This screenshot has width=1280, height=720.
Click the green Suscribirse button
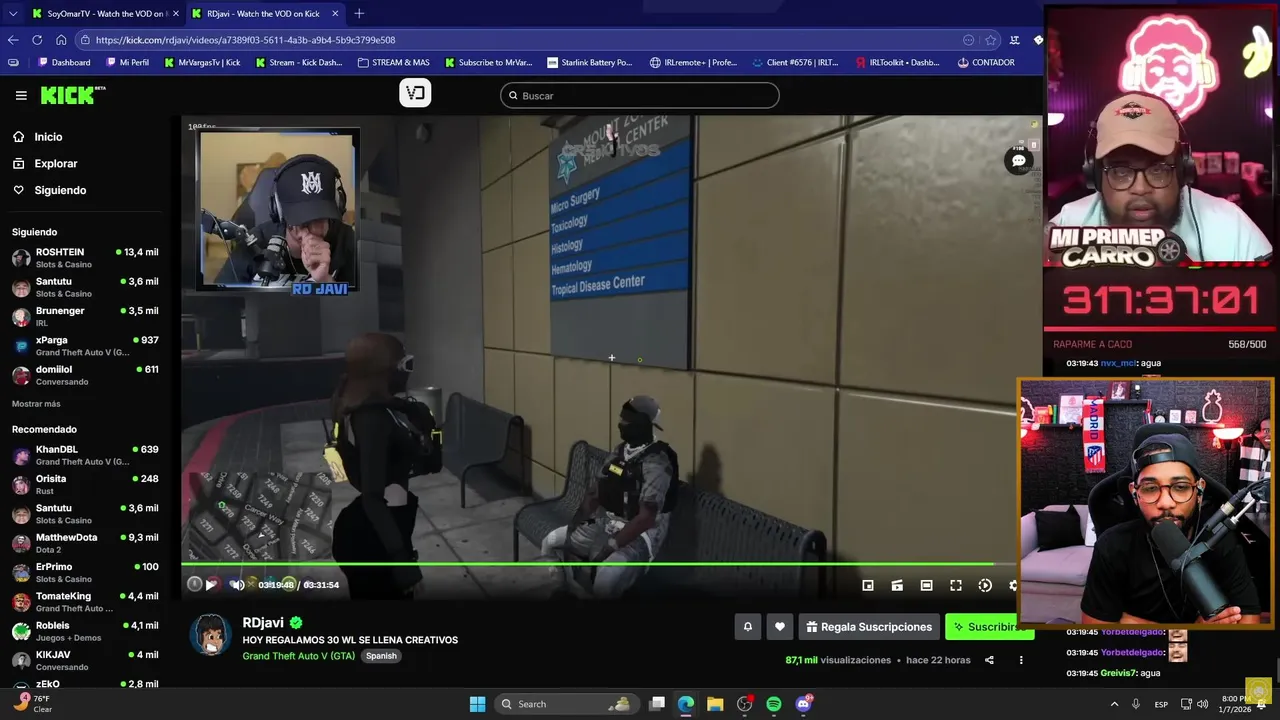(982, 627)
